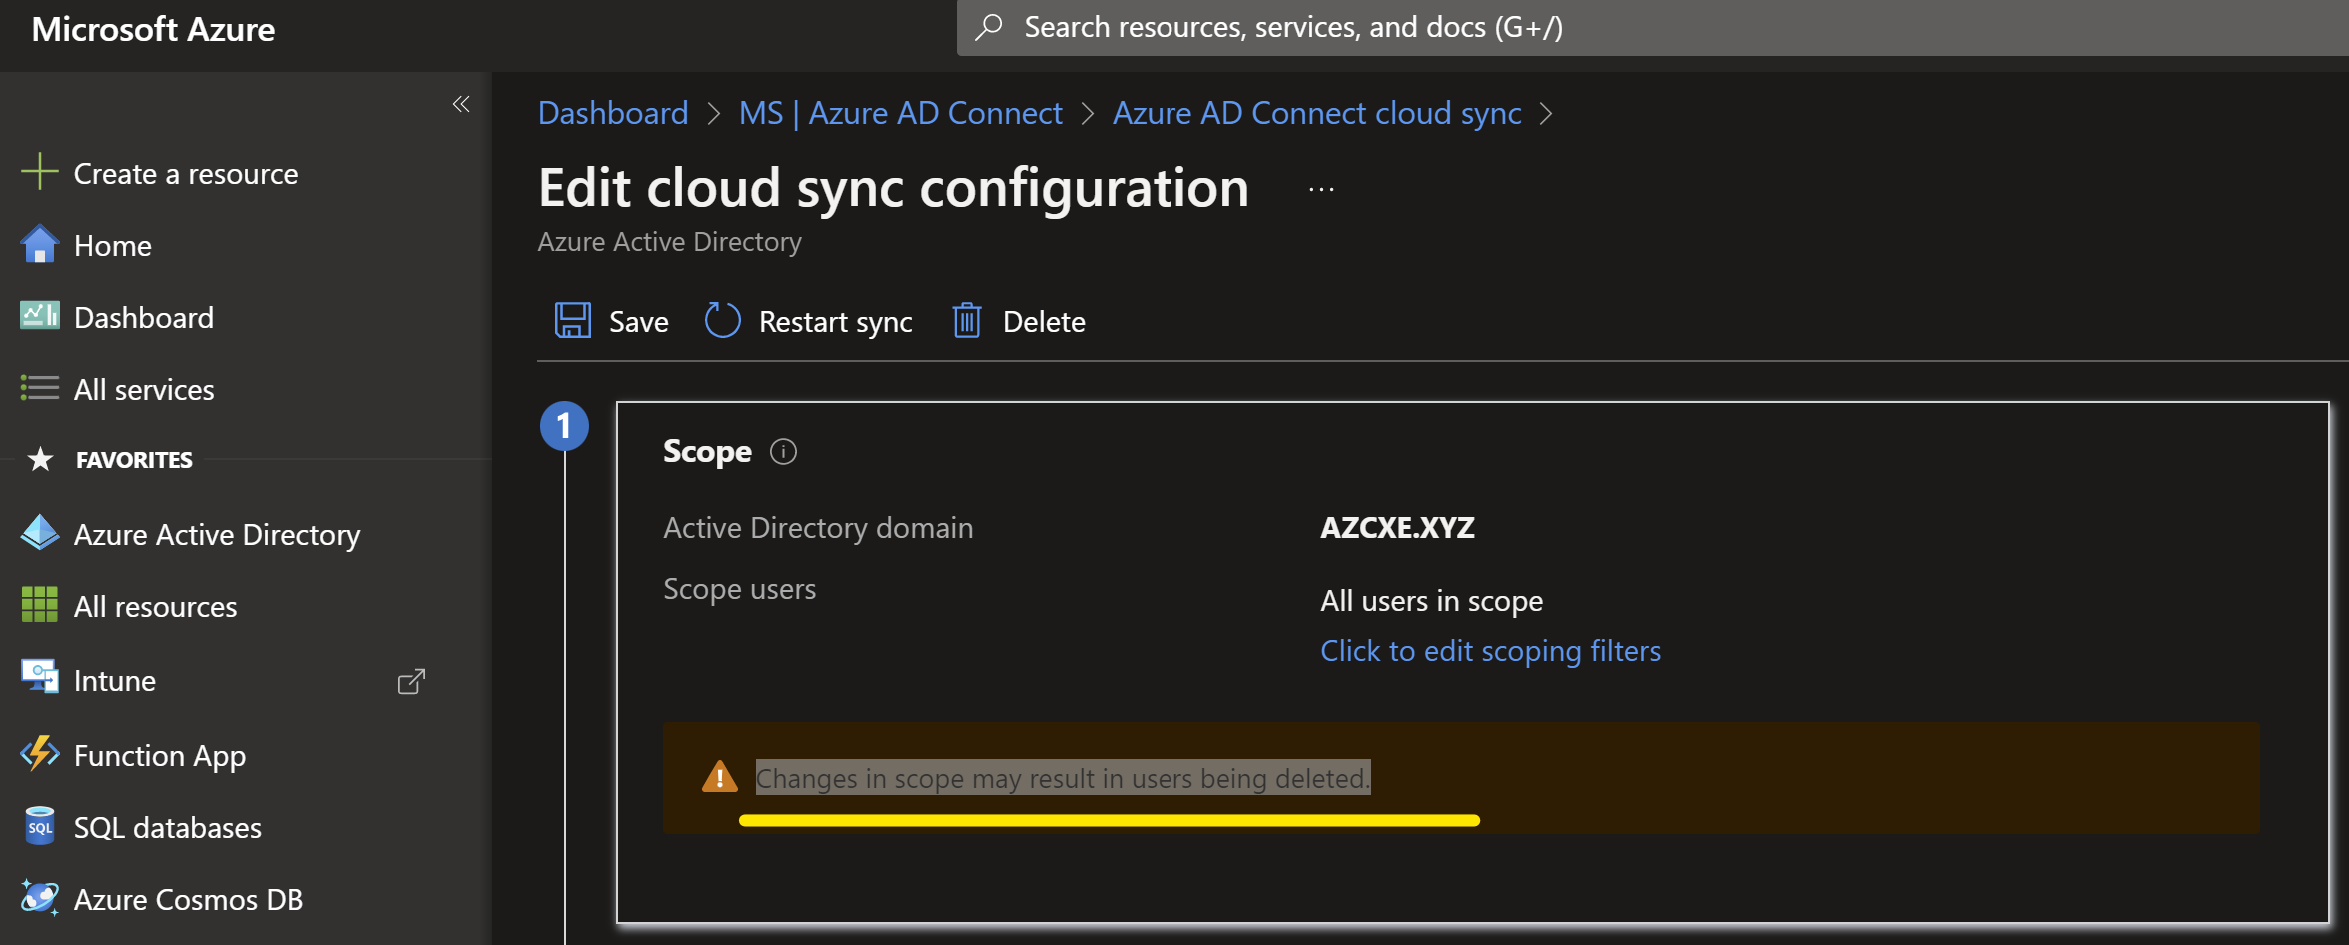The height and width of the screenshot is (945, 2349).
Task: Open SQL databases favorite
Action: 168,828
